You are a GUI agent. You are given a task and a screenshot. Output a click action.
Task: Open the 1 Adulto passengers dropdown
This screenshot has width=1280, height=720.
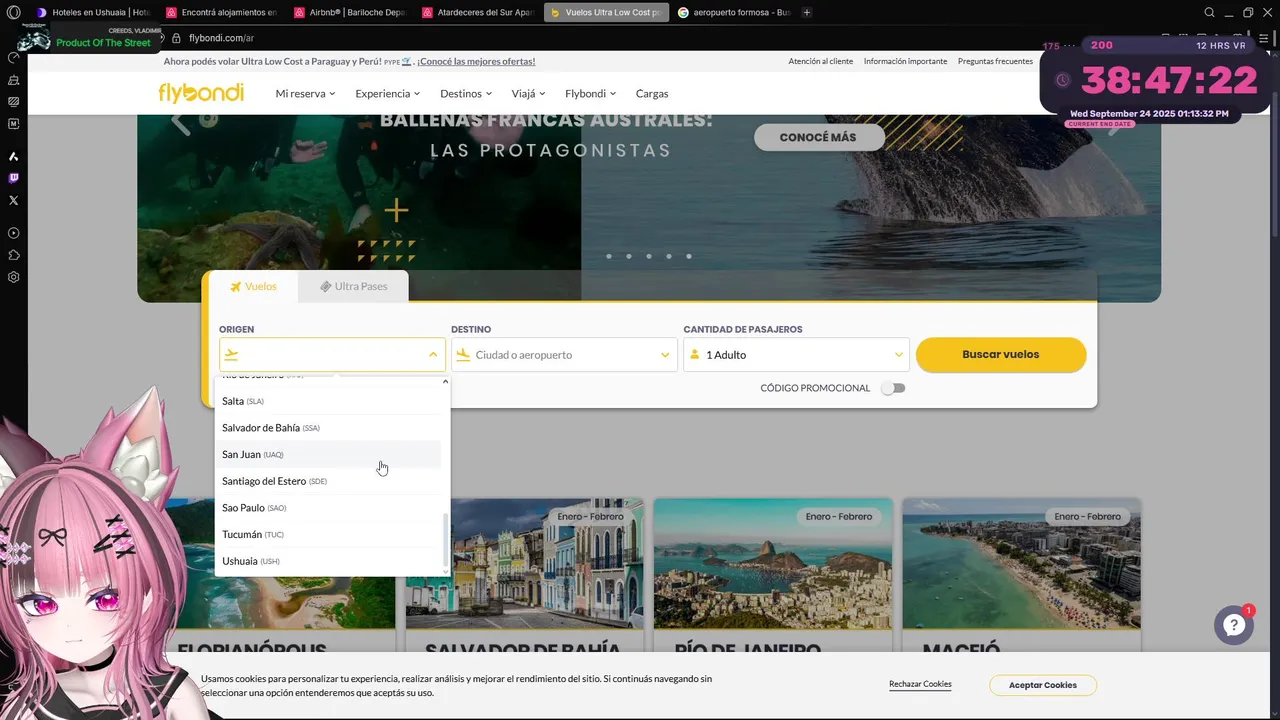point(796,355)
